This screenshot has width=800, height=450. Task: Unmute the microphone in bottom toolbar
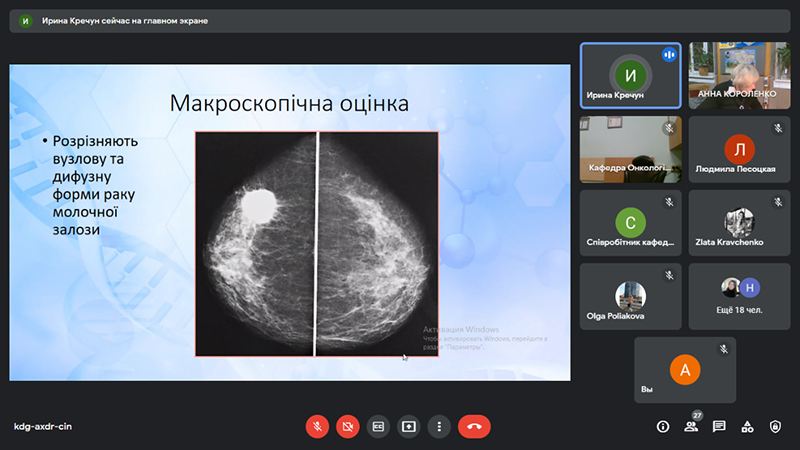317,426
